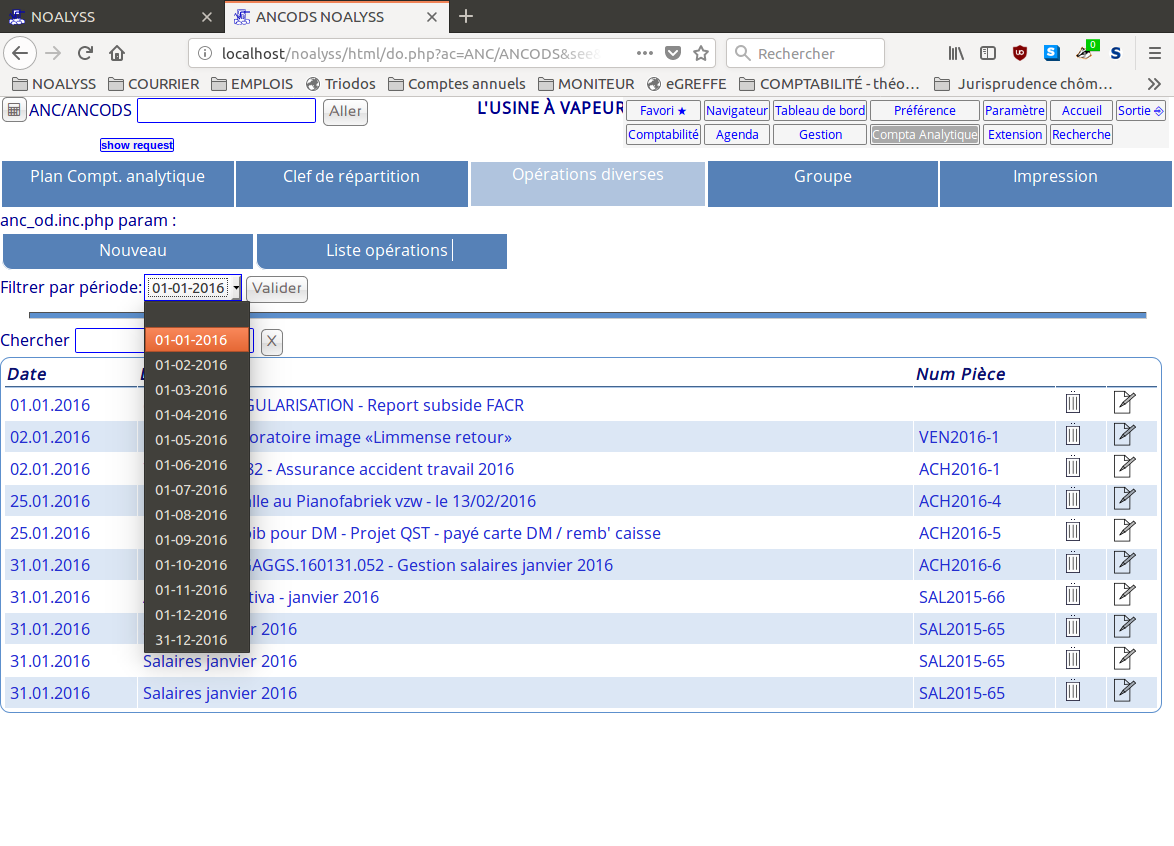
Task: Reload the page with browser refresh icon
Action: (86, 53)
